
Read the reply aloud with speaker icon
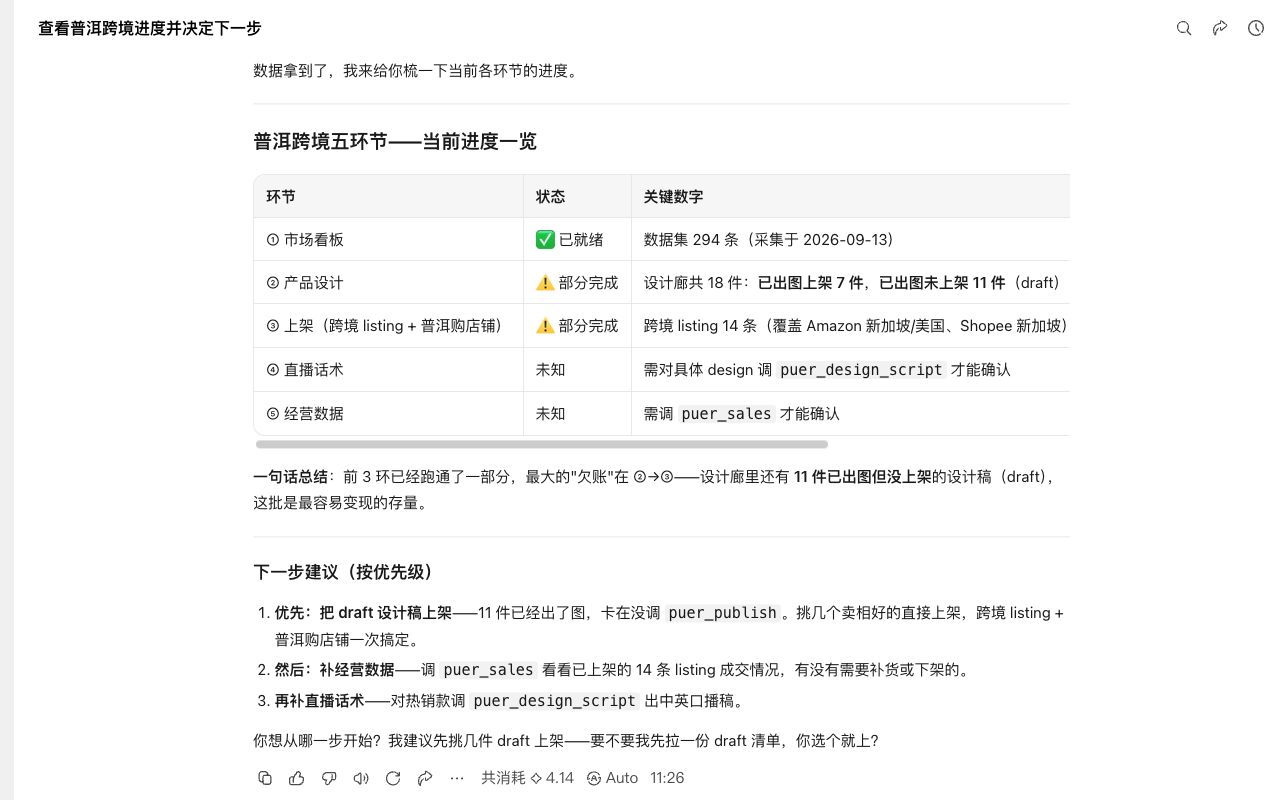[x=361, y=778]
